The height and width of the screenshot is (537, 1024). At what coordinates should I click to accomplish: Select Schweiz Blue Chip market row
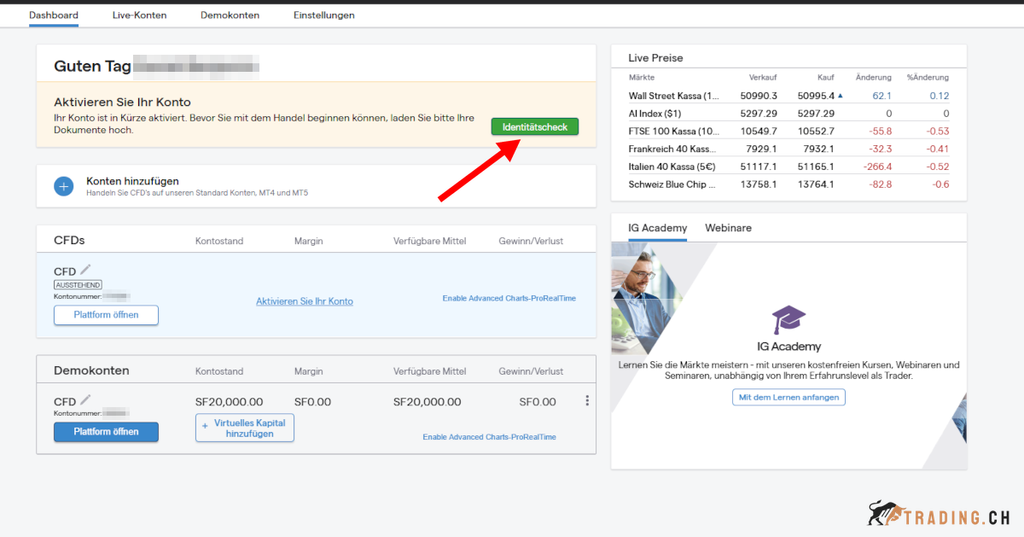point(789,184)
